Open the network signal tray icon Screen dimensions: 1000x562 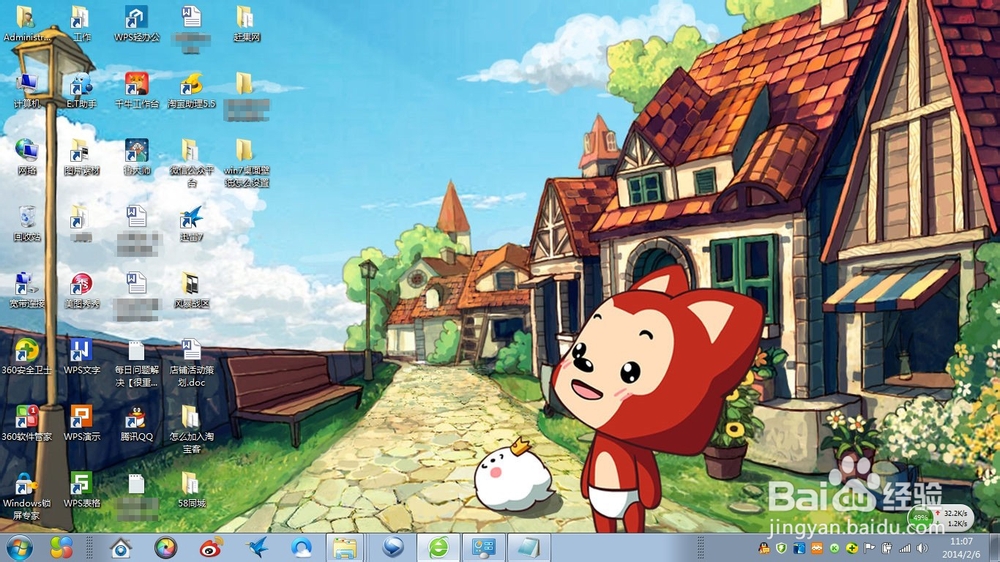[x=905, y=549]
